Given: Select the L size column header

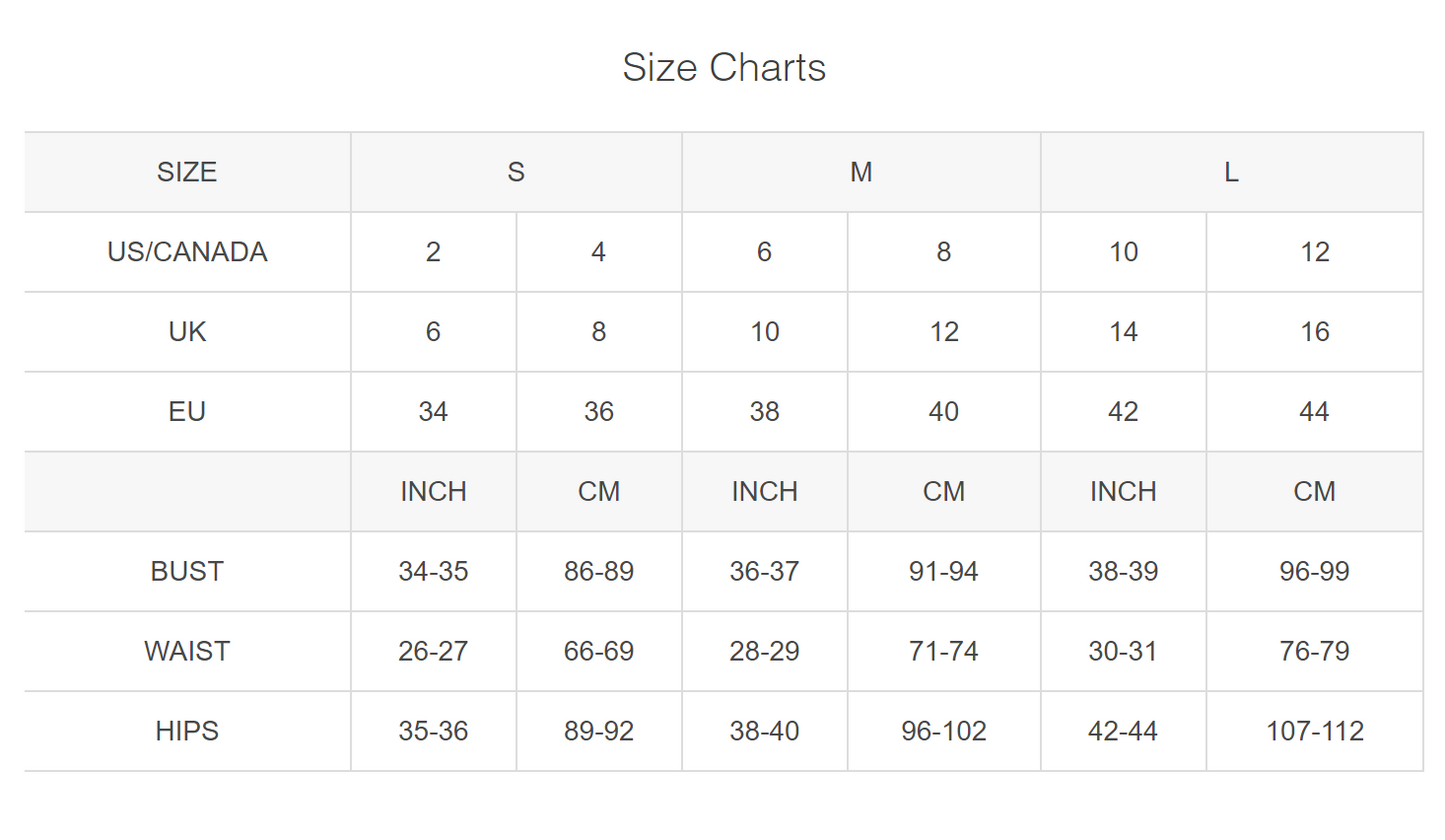Looking at the screenshot, I should tap(1231, 172).
